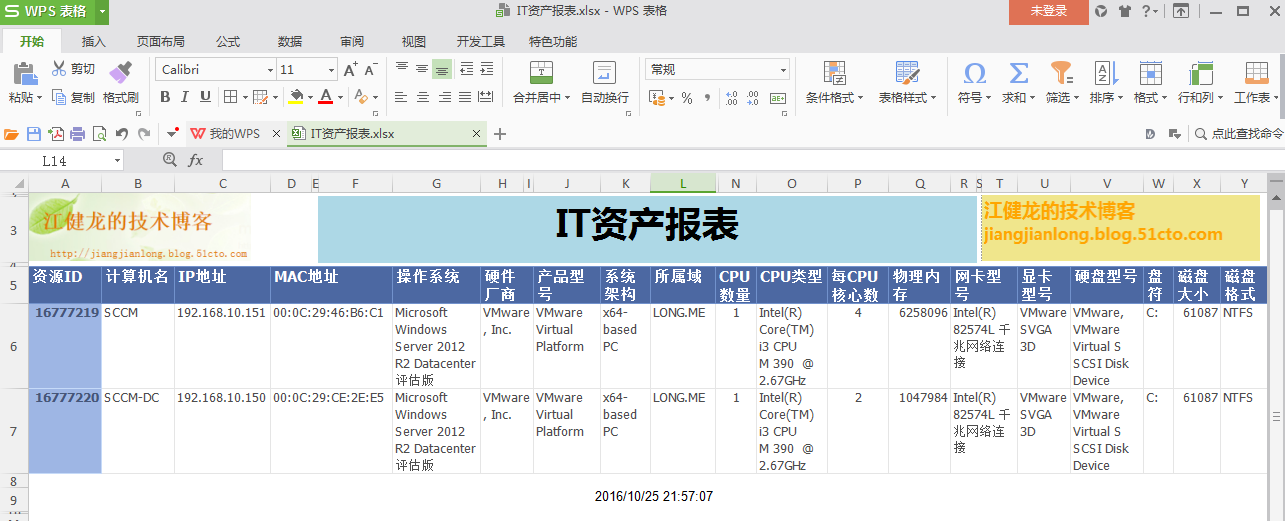Click the Decrease Decimal places icon
This screenshot has width=1285, height=521.
pos(754,98)
